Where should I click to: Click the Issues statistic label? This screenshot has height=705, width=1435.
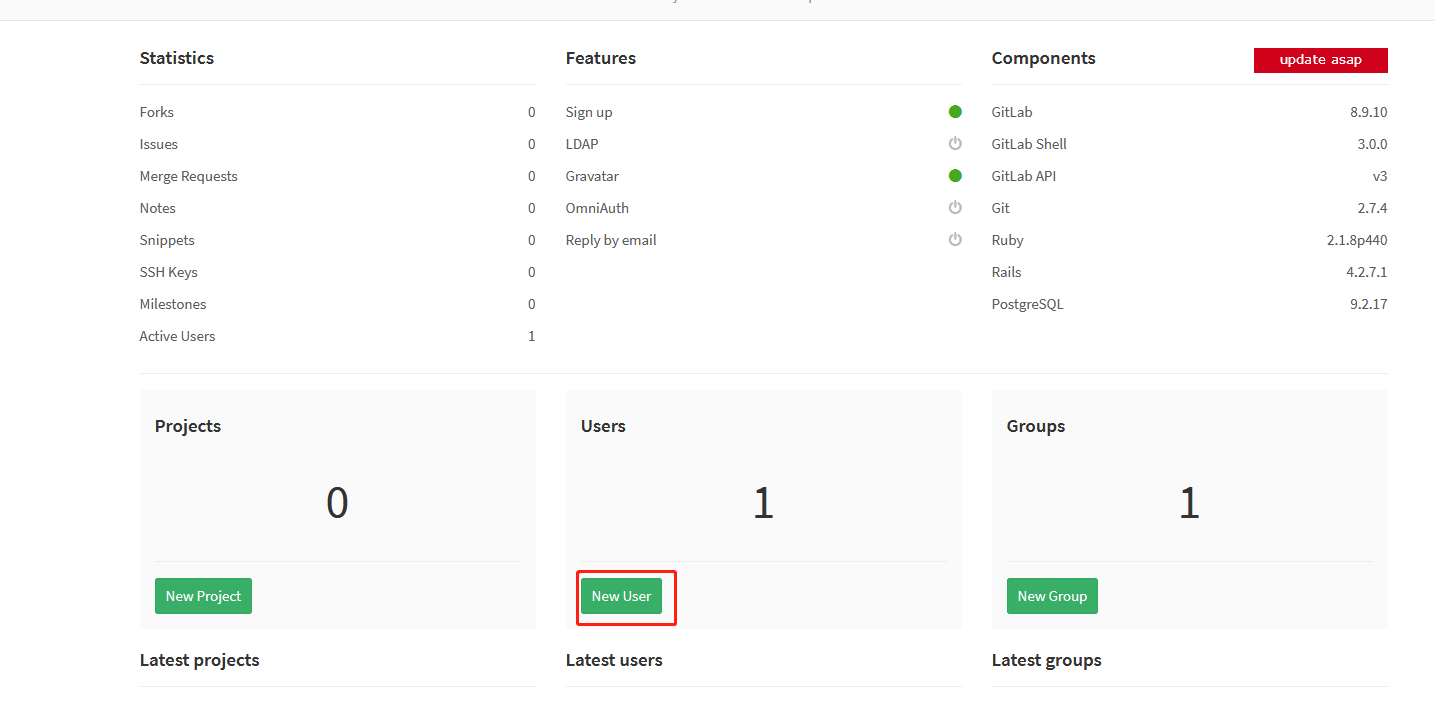[x=159, y=144]
